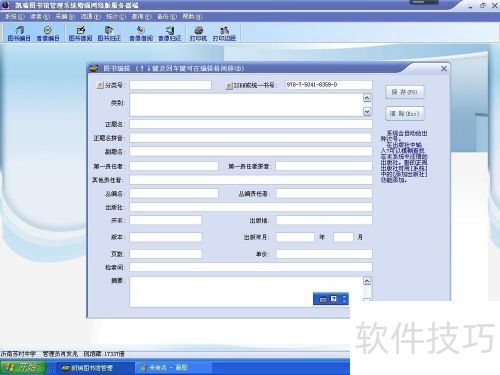Click the 图书借阅 book lending toolbar icon
This screenshot has height=375, width=500.
pos(80,34)
